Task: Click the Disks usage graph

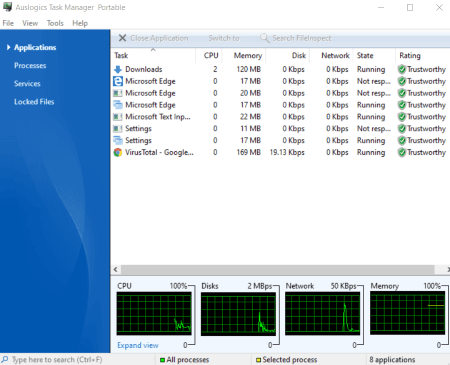Action: click(238, 313)
